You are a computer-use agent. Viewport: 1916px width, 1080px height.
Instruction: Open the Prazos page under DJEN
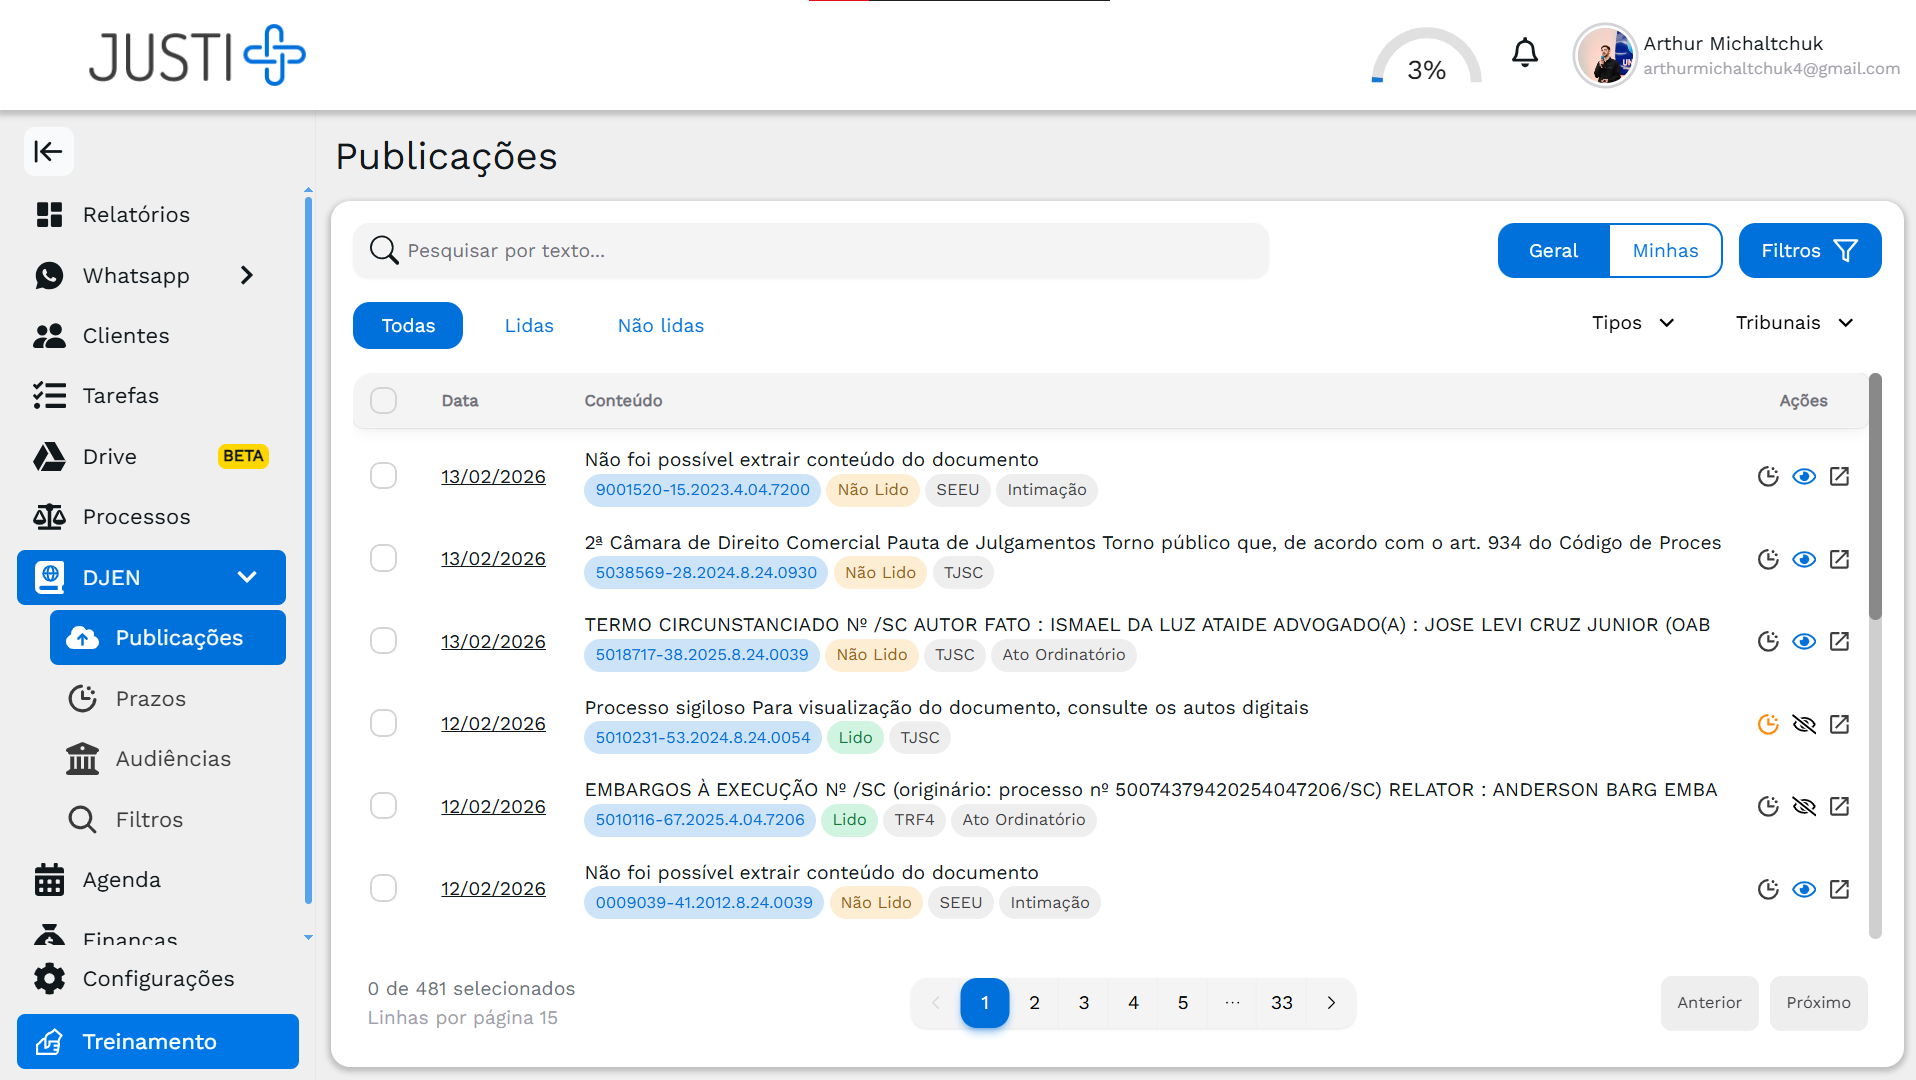click(151, 698)
